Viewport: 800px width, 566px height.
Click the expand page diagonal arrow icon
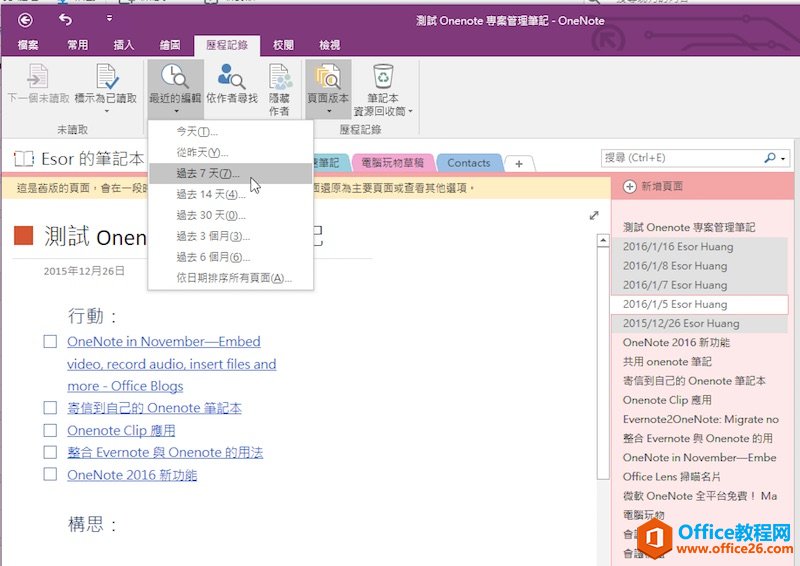[594, 215]
